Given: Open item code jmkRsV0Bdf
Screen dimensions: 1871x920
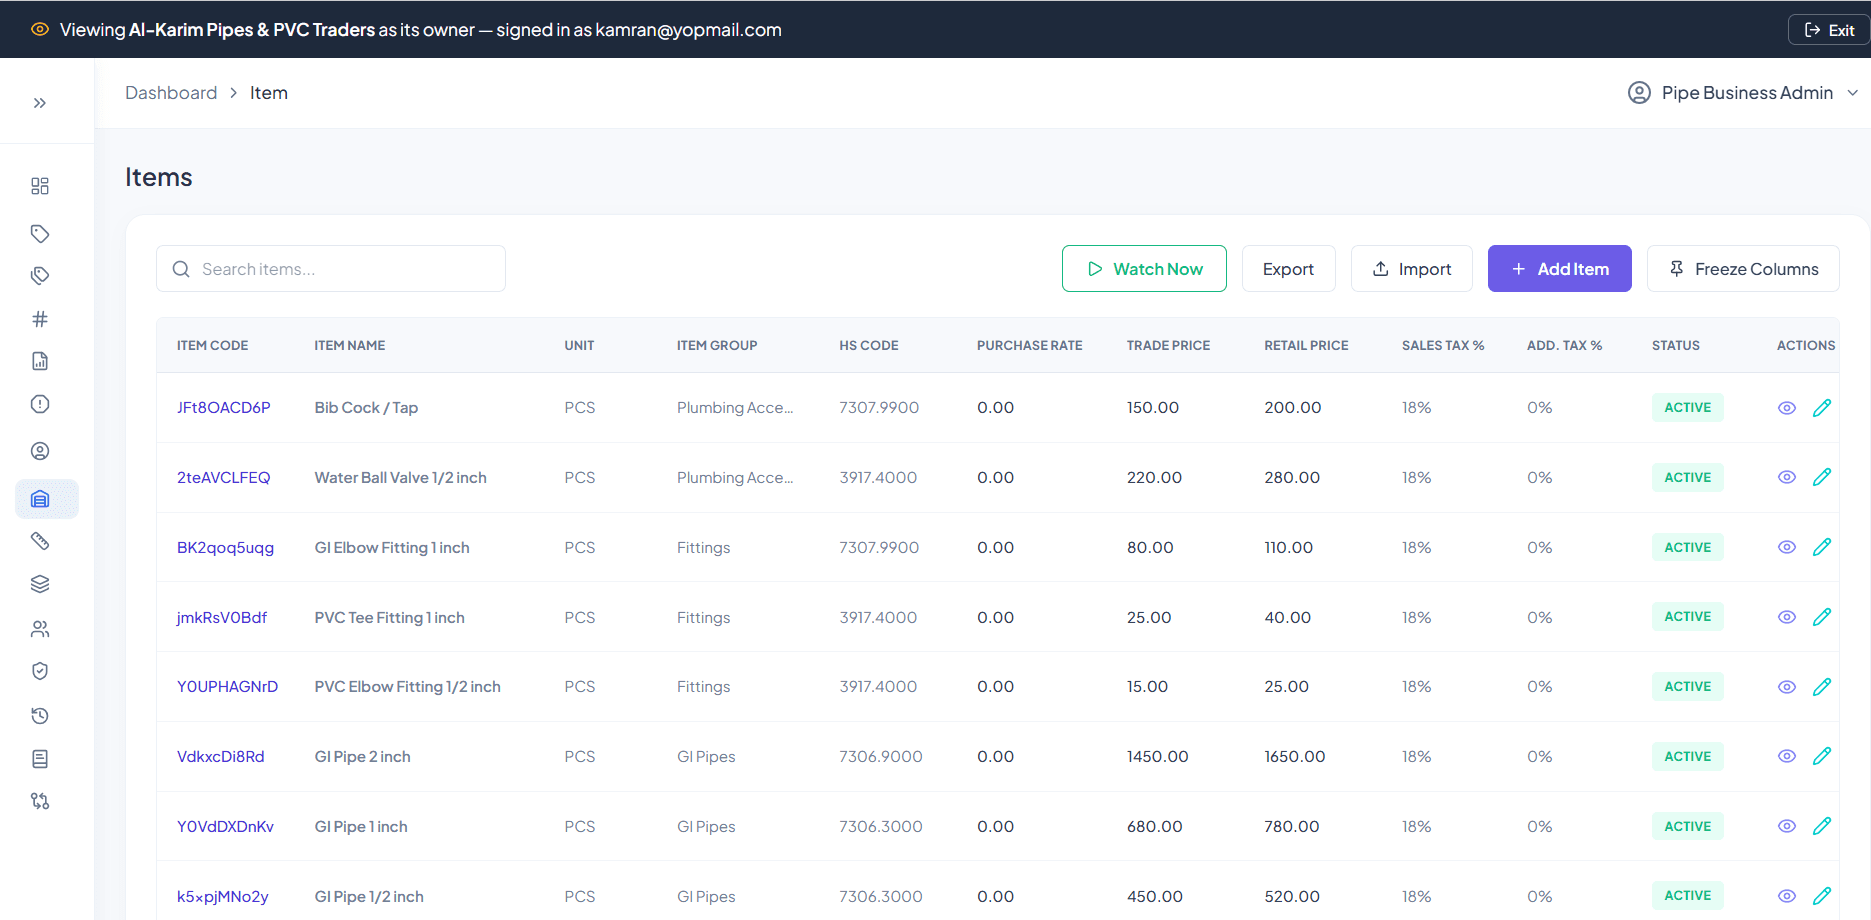Looking at the screenshot, I should pyautogui.click(x=222, y=618).
